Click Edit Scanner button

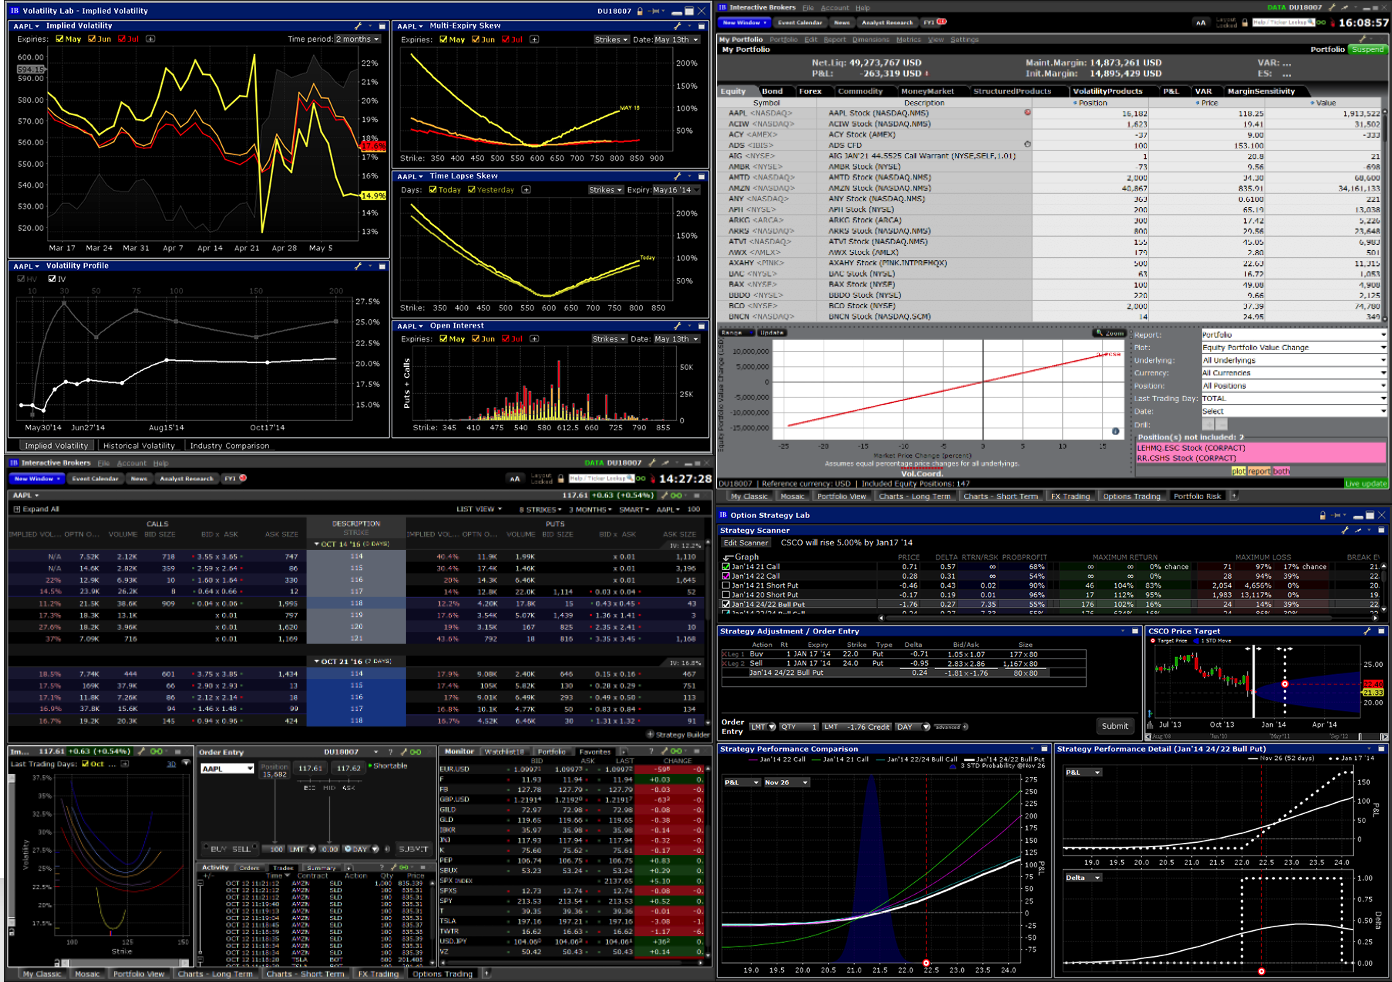tap(746, 543)
